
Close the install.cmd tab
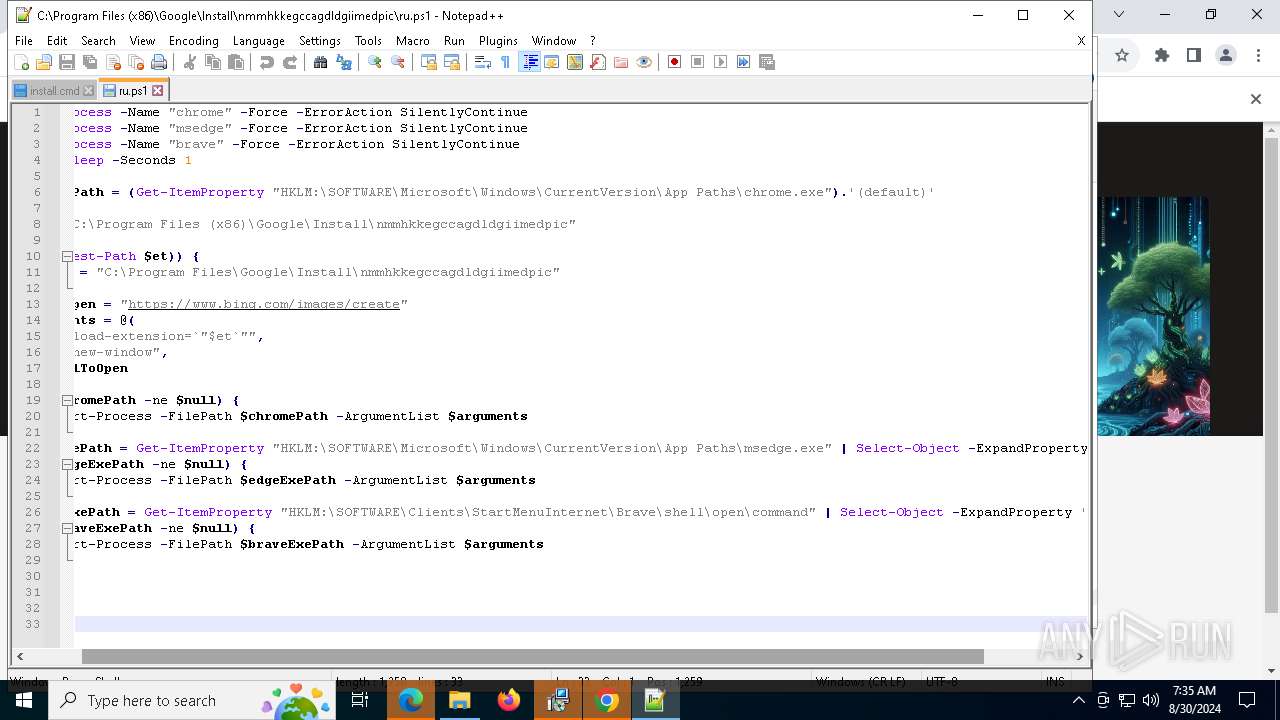88,91
